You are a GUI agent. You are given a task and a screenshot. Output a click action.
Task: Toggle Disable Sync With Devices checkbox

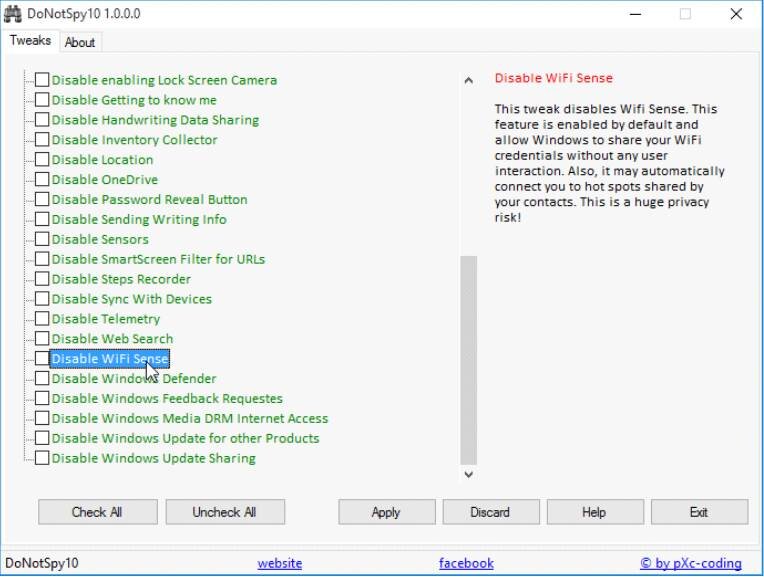42,299
